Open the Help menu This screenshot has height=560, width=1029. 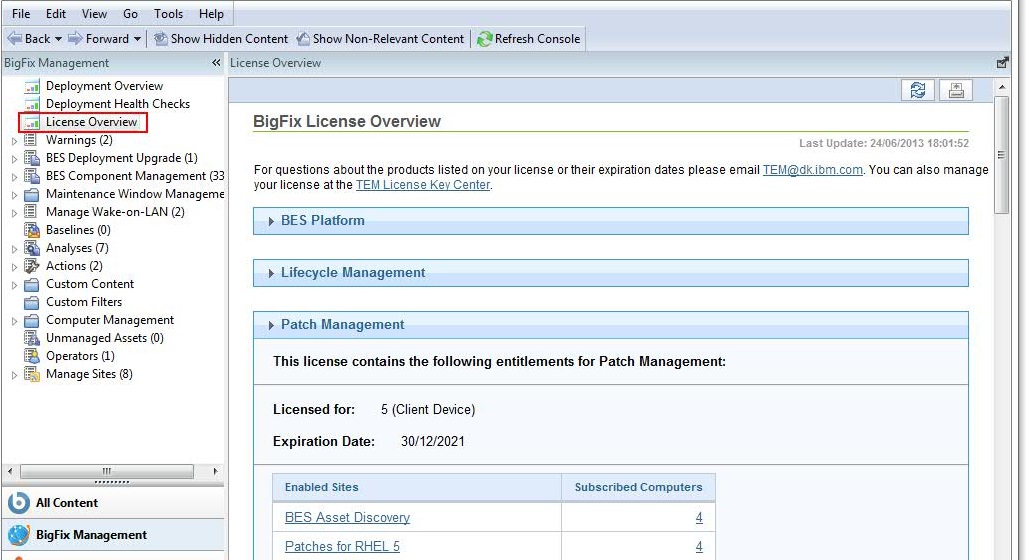pos(211,14)
